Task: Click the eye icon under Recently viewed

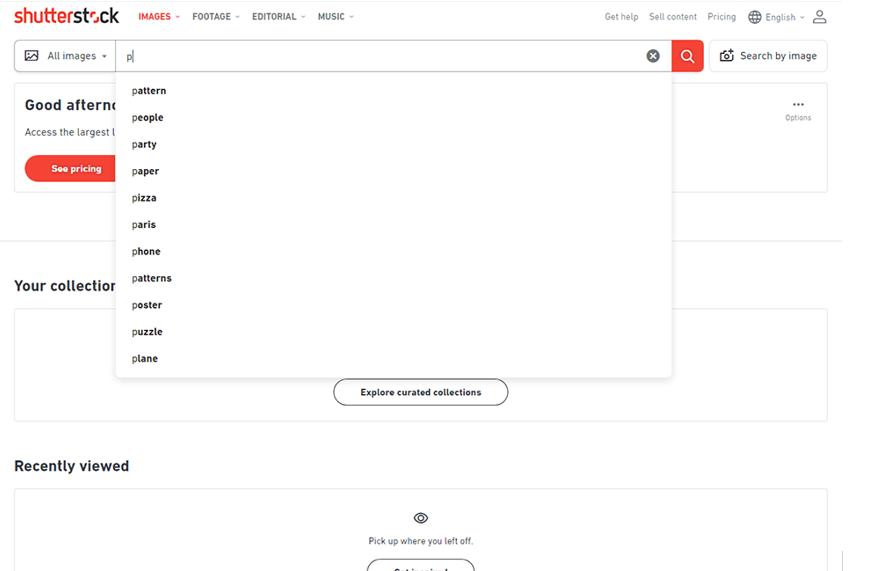Action: (x=420, y=518)
